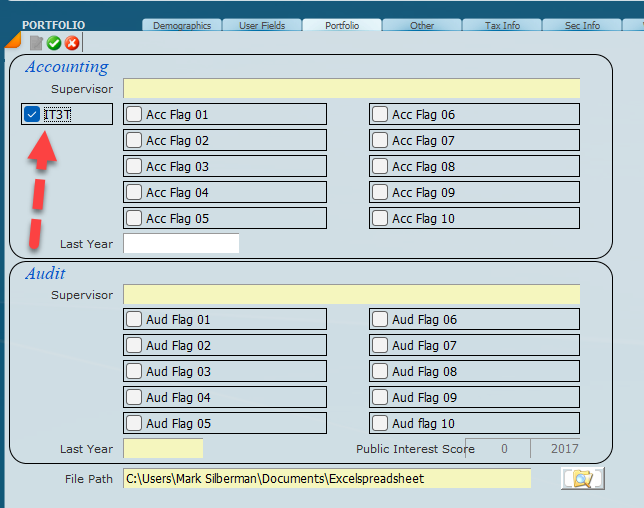Check the Aud Flag 07 box
The image size is (644, 508).
tap(380, 346)
